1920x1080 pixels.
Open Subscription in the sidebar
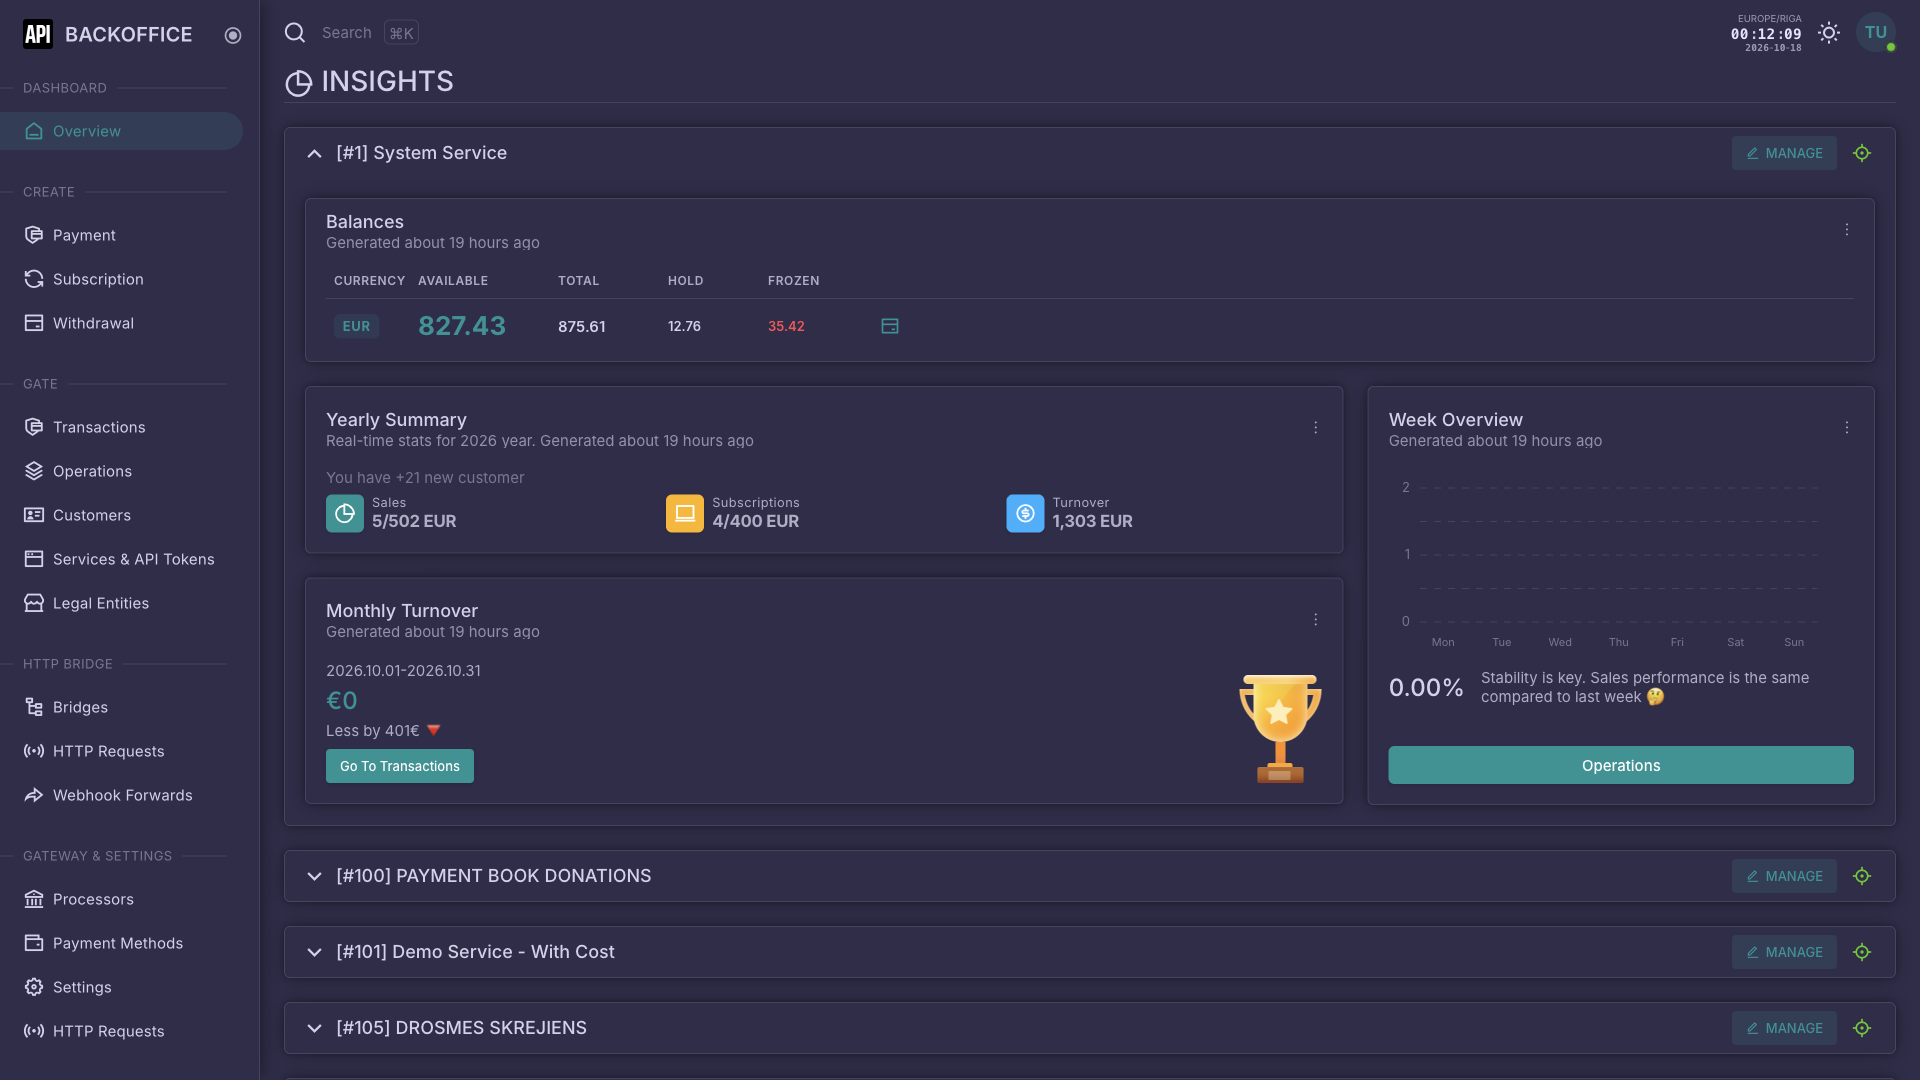pyautogui.click(x=121, y=279)
